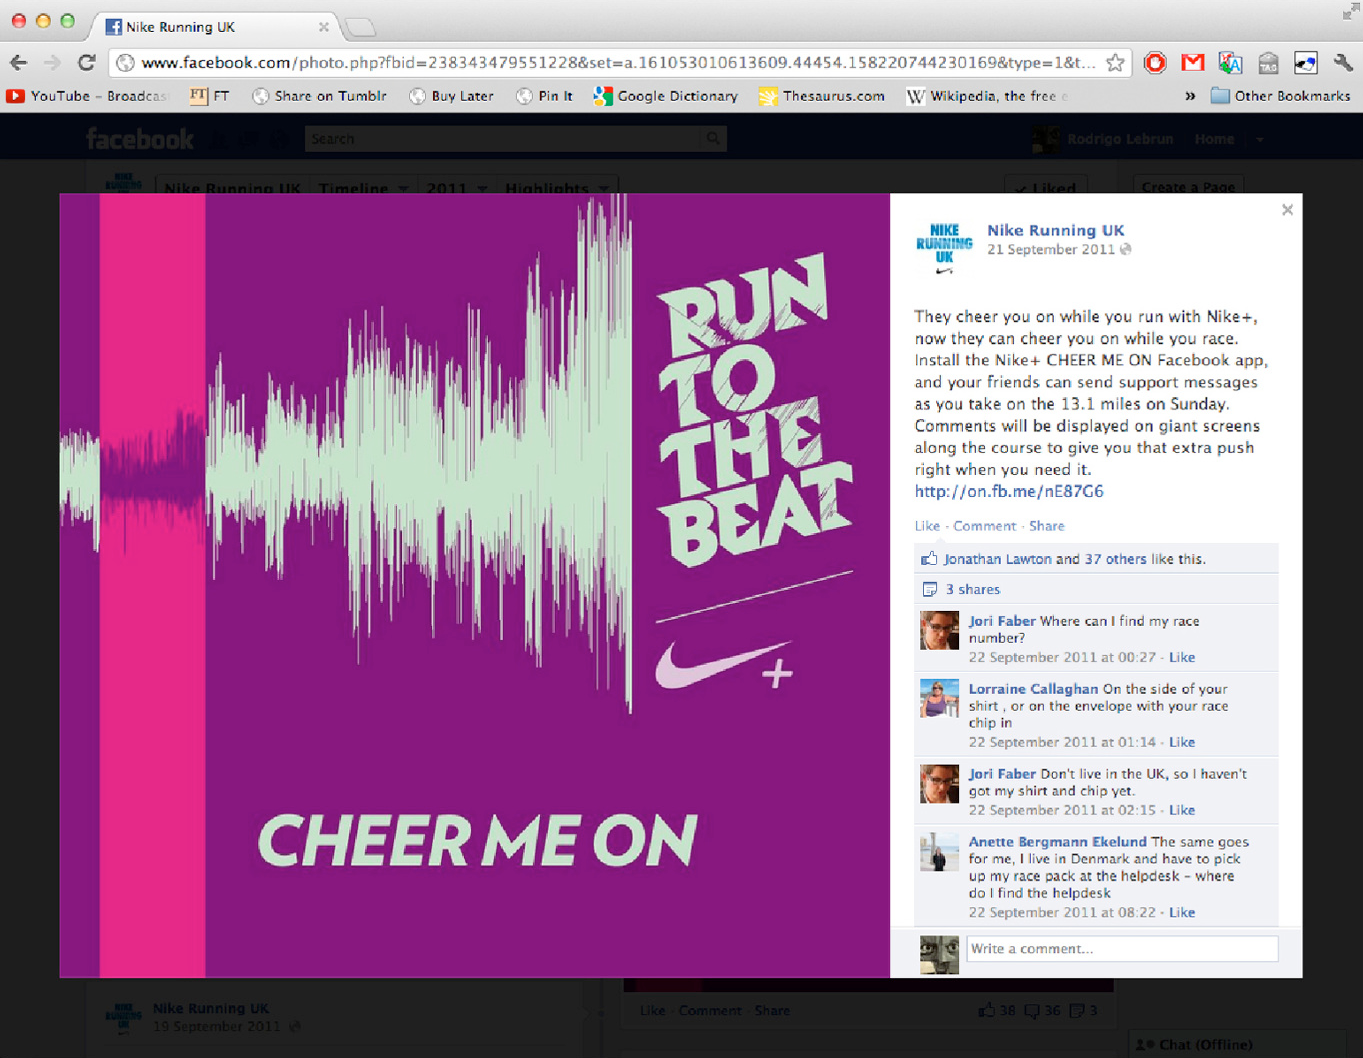This screenshot has height=1058, width=1363.
Task: Expand the 2011 year dropdown
Action: click(x=456, y=188)
